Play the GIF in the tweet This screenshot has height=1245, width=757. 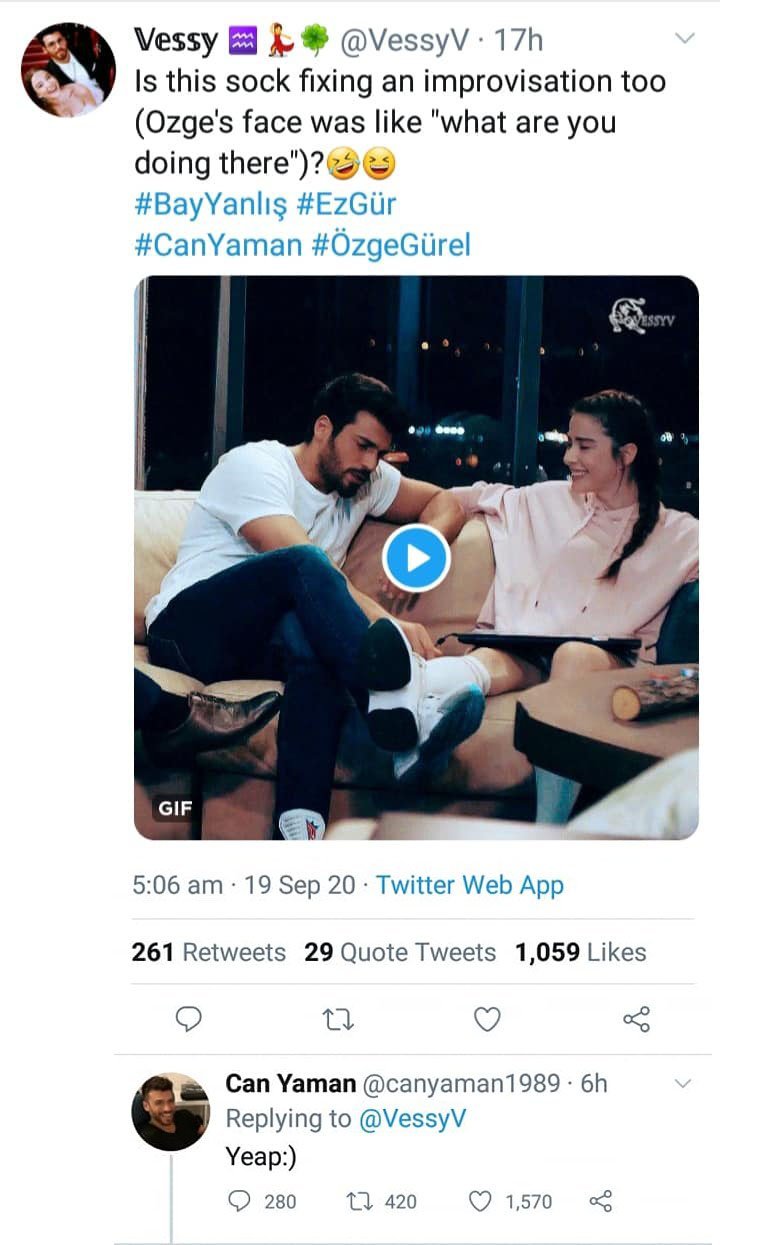[x=416, y=558]
